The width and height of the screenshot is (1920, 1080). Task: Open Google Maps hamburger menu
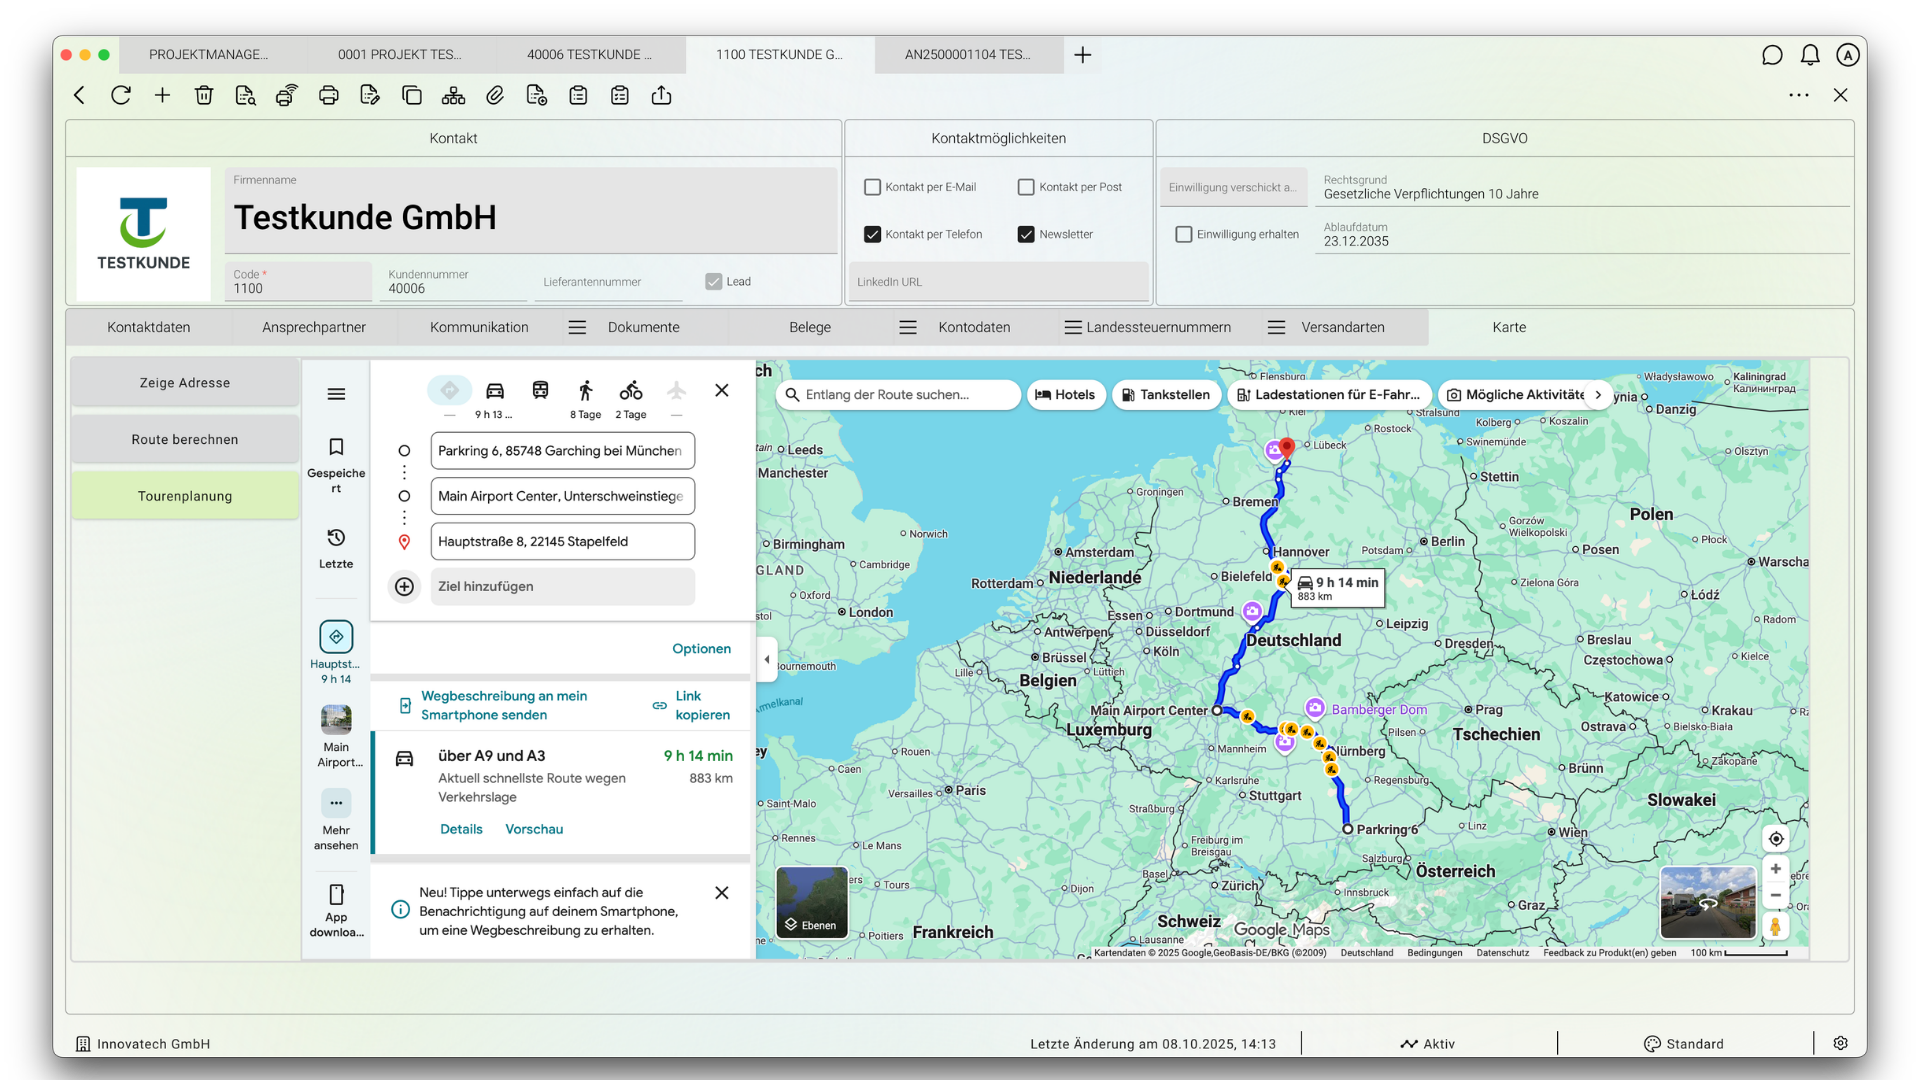[x=336, y=394]
